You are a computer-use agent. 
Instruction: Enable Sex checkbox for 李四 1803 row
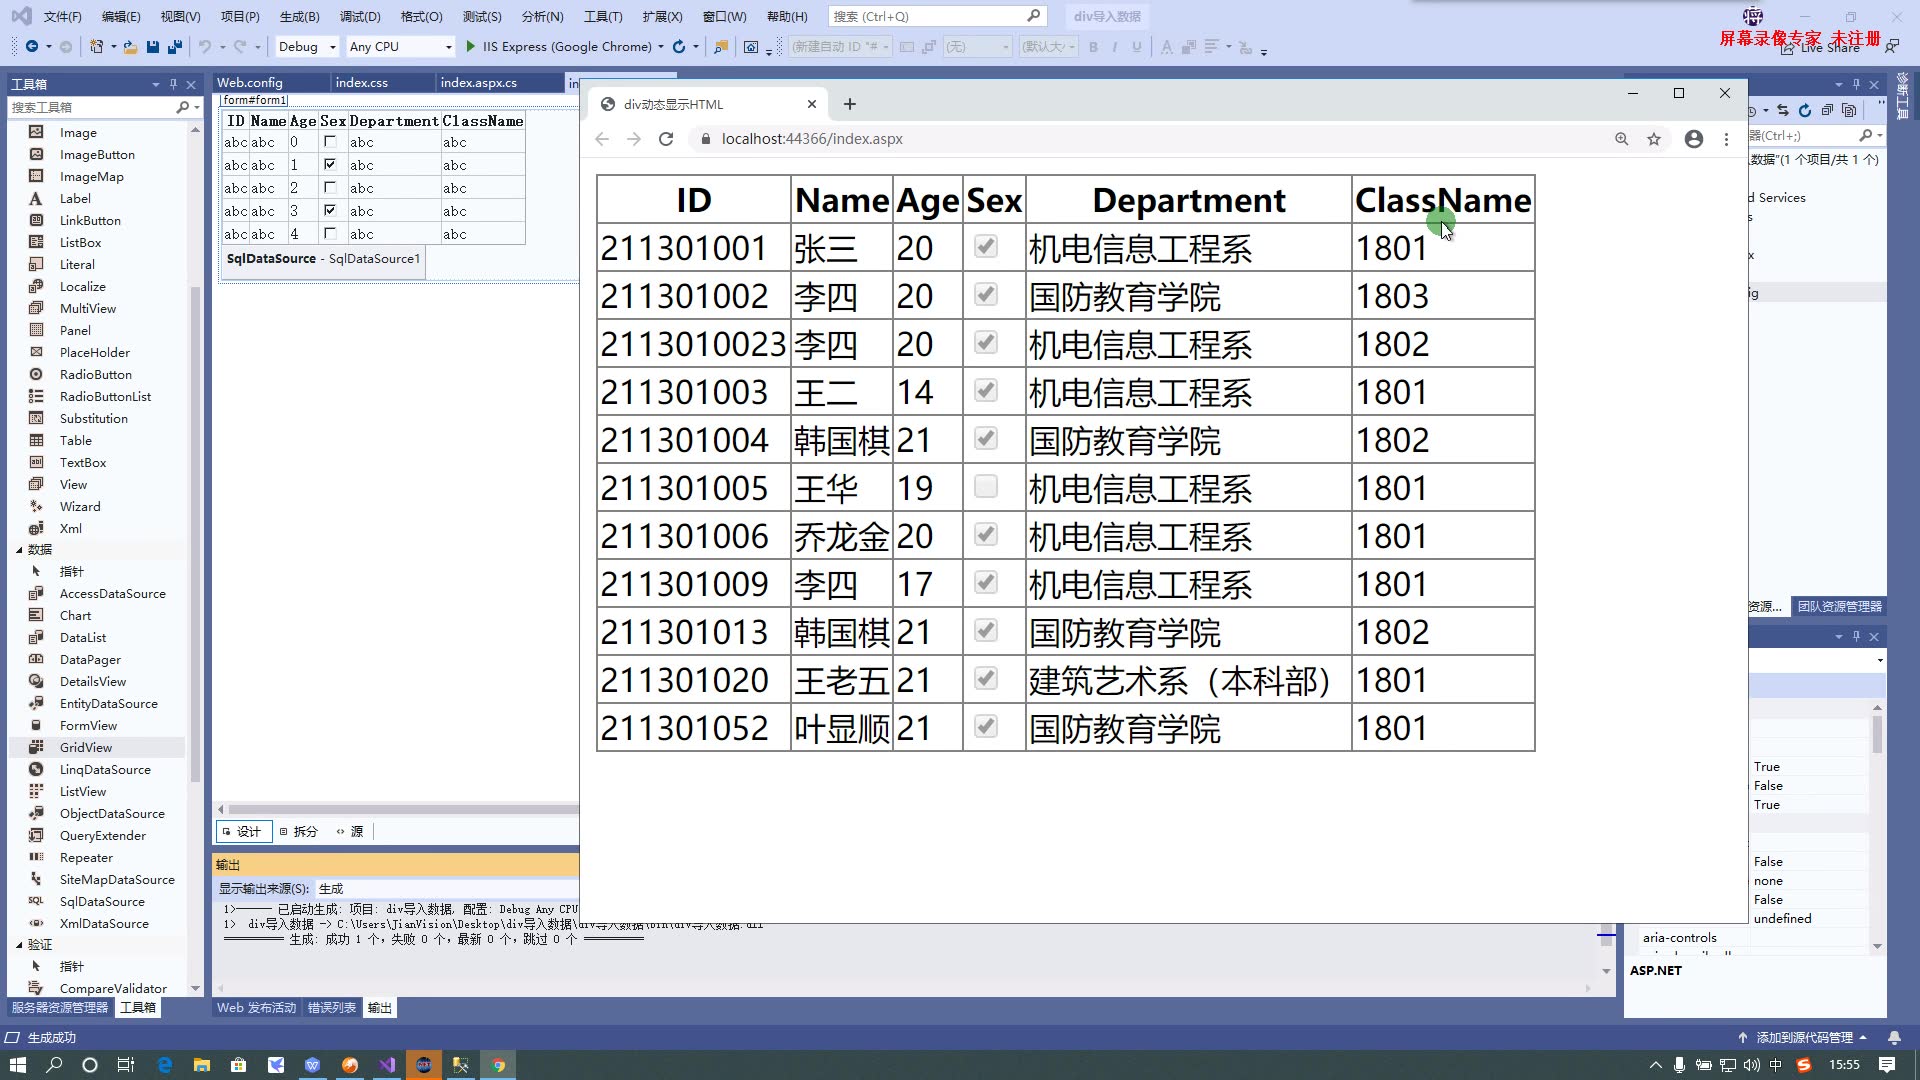985,294
